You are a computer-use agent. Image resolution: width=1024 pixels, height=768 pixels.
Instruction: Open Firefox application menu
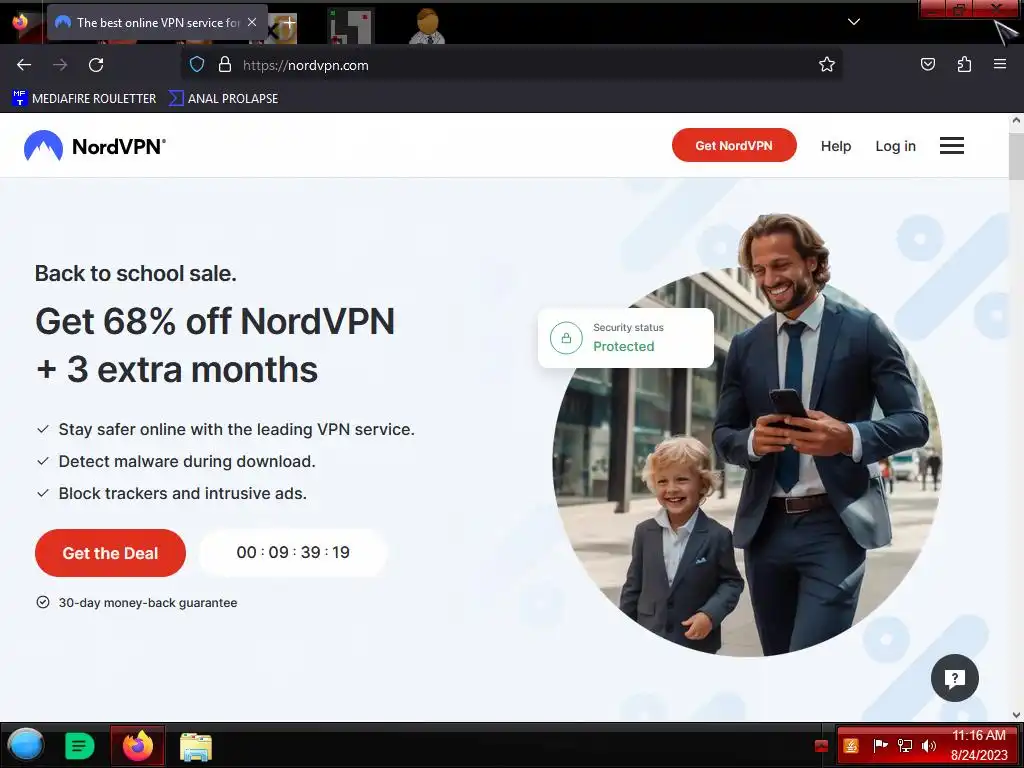click(999, 64)
